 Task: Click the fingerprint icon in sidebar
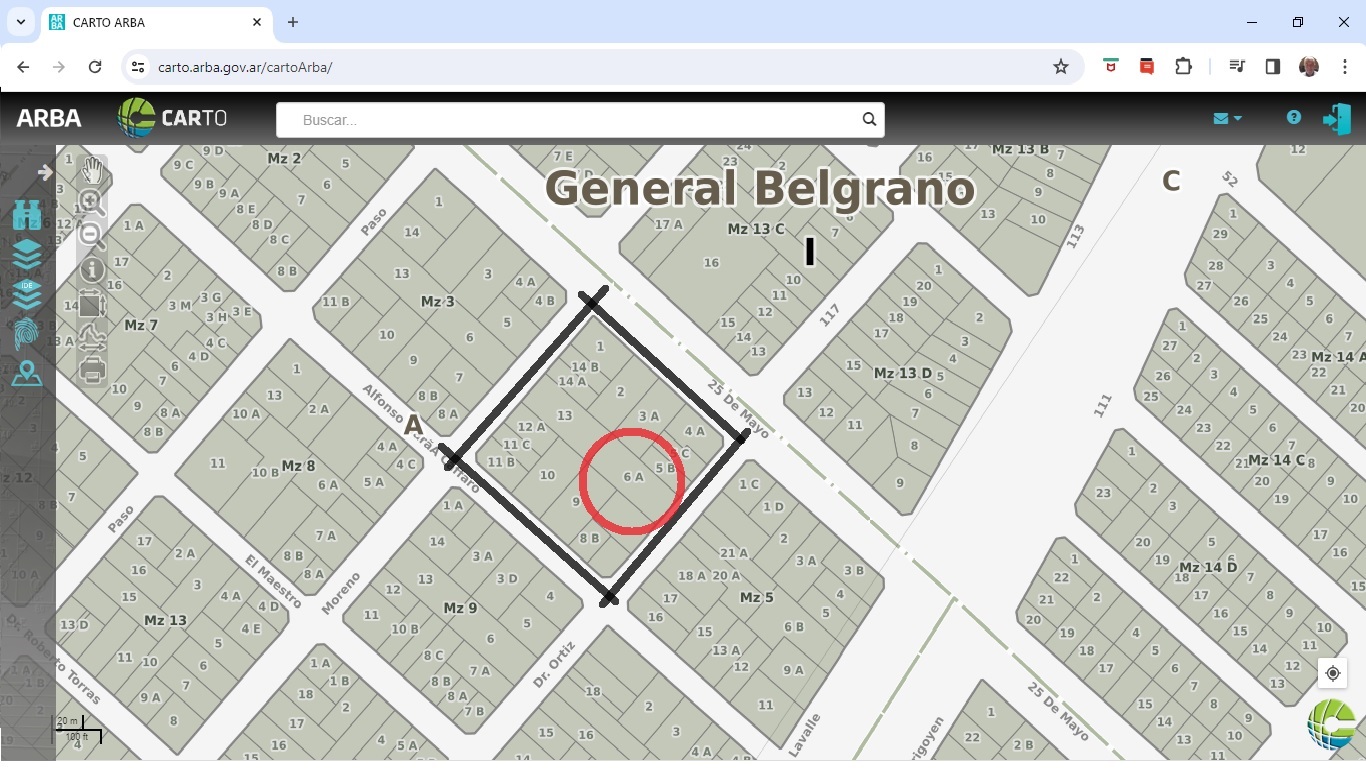click(27, 334)
